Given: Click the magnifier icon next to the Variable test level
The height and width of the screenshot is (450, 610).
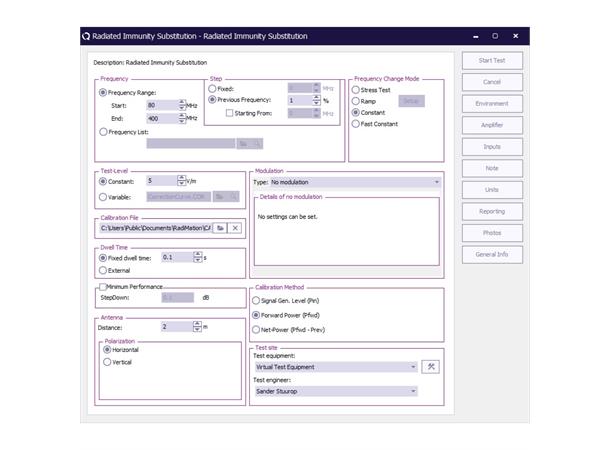Looking at the screenshot, I should (x=234, y=197).
